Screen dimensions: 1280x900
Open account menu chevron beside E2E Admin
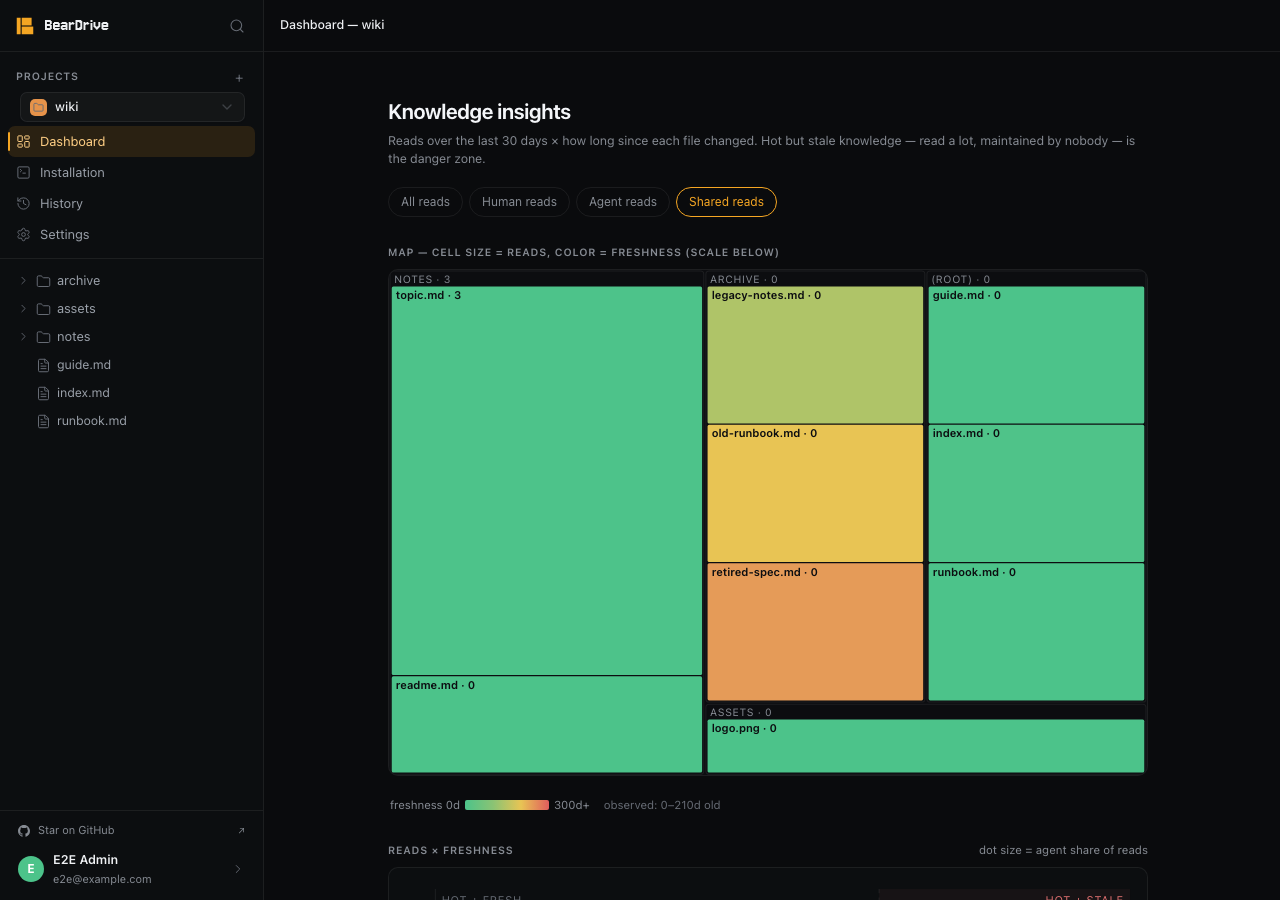238,869
